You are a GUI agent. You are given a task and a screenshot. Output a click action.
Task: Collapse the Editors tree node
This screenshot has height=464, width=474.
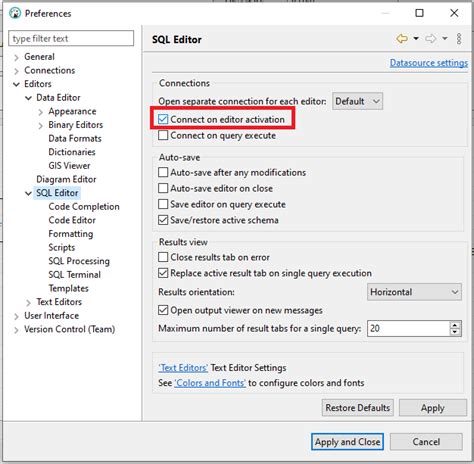click(x=16, y=84)
